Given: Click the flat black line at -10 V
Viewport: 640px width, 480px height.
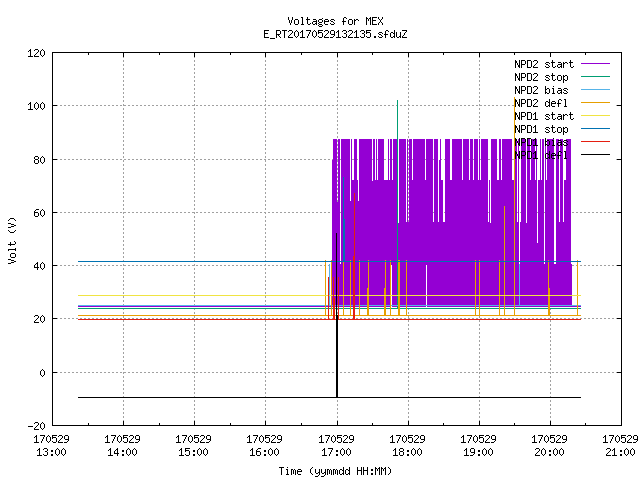Looking at the screenshot, I should point(329,398).
